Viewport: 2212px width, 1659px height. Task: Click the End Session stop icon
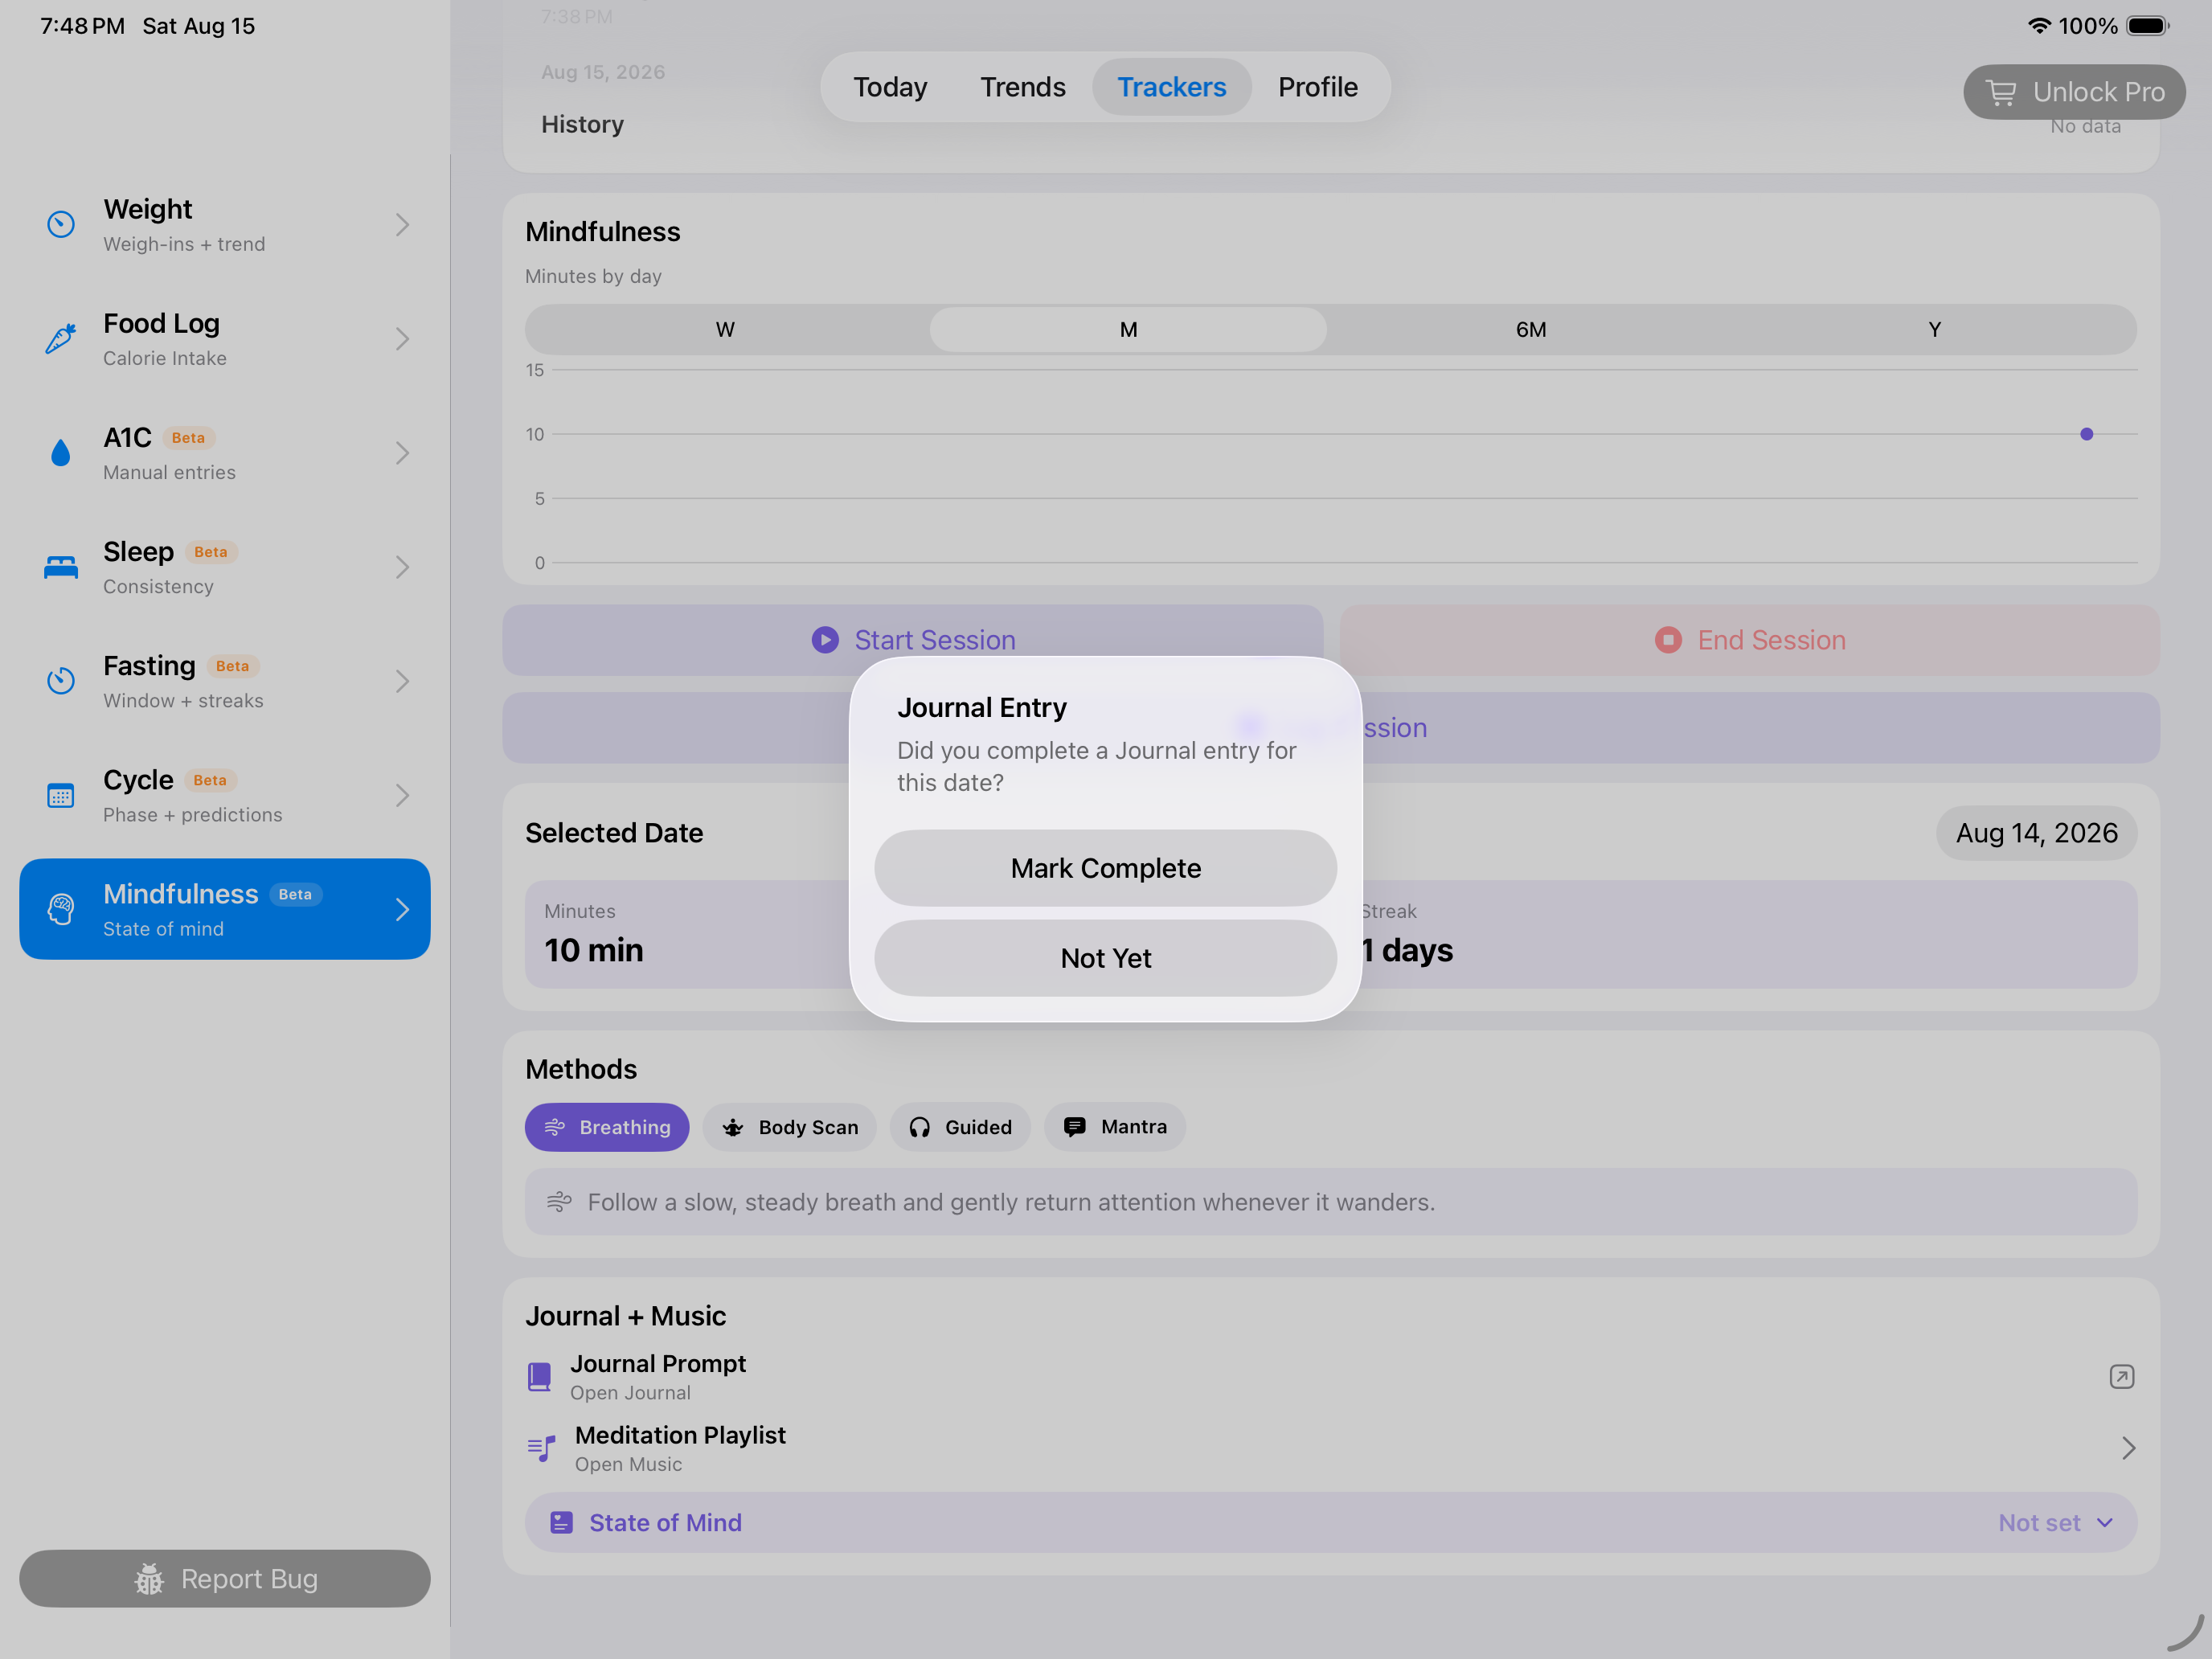[1668, 640]
